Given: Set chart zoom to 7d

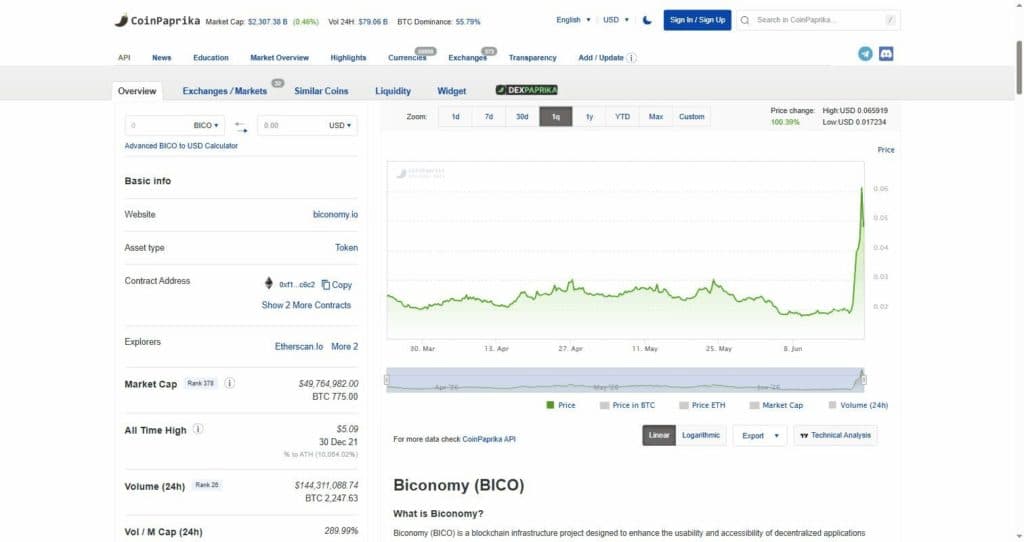Looking at the screenshot, I should 488,117.
